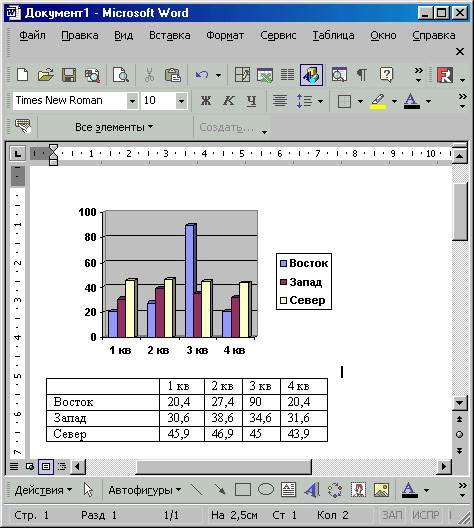
Task: Open the Вид menu
Action: pos(123,35)
